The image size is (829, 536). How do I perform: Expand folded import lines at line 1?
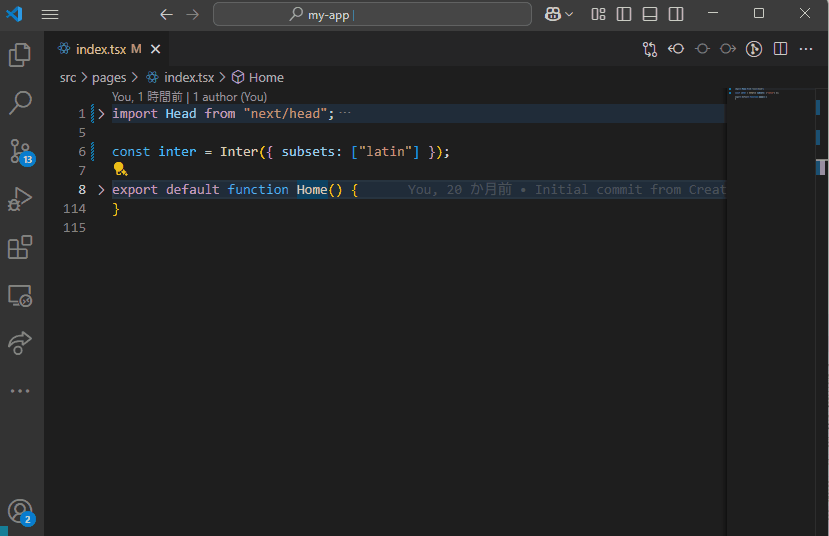click(101, 114)
